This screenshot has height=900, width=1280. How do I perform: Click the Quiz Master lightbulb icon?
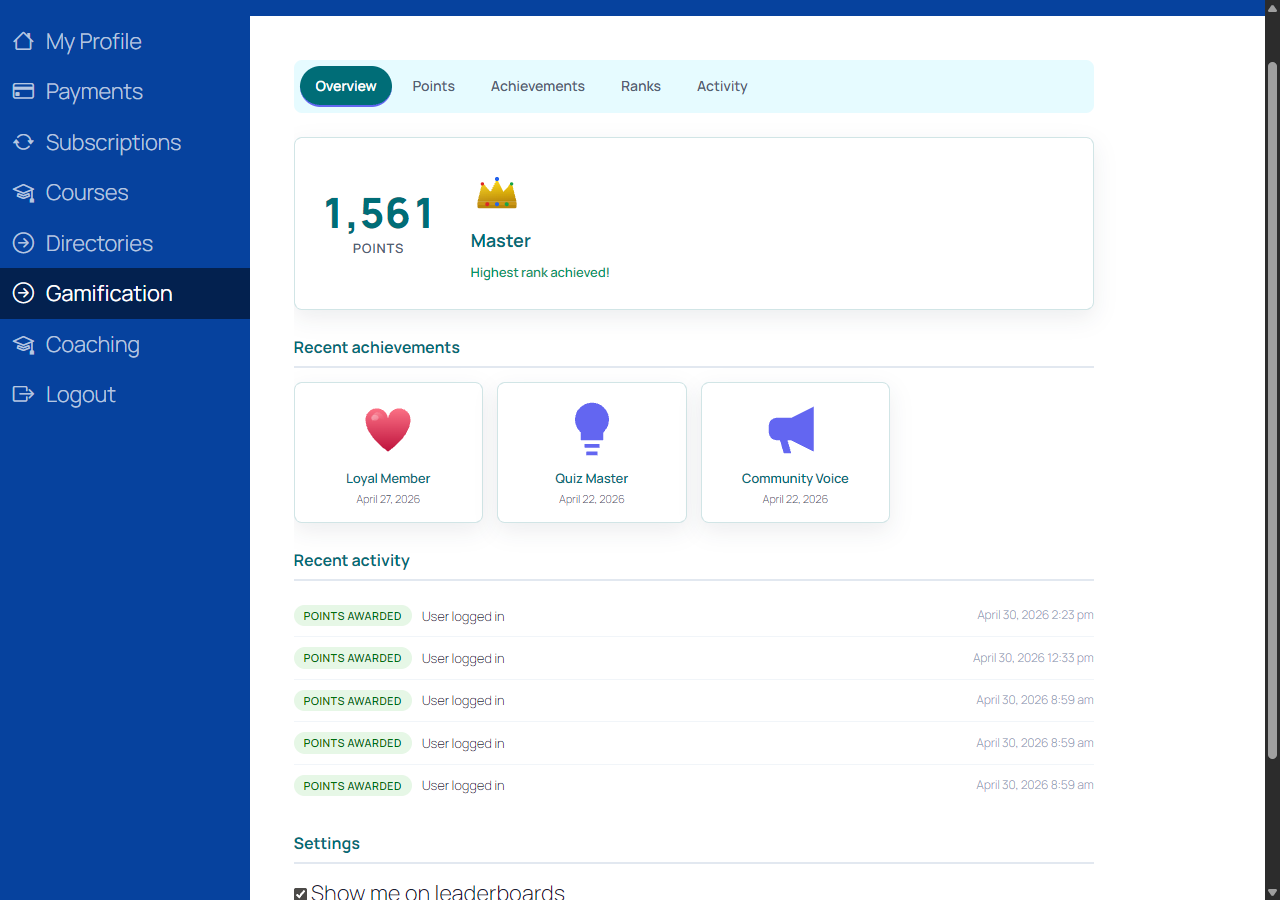tap(592, 429)
